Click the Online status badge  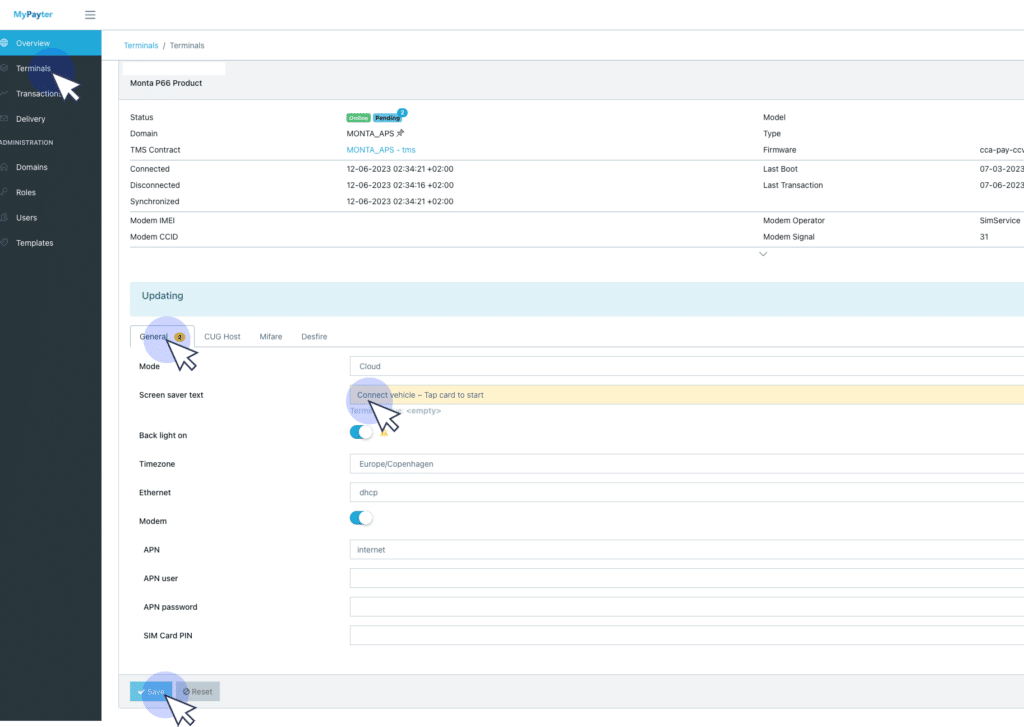(358, 118)
